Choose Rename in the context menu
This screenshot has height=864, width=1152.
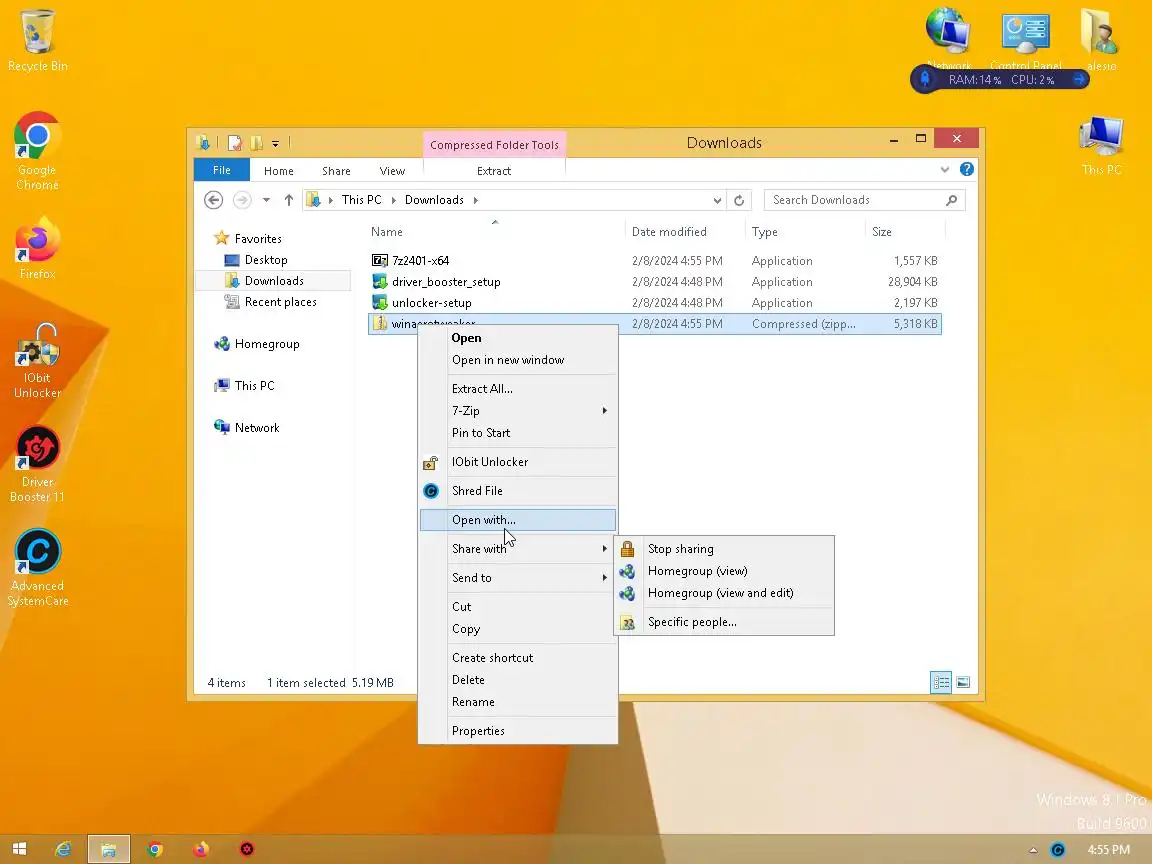click(x=518, y=702)
